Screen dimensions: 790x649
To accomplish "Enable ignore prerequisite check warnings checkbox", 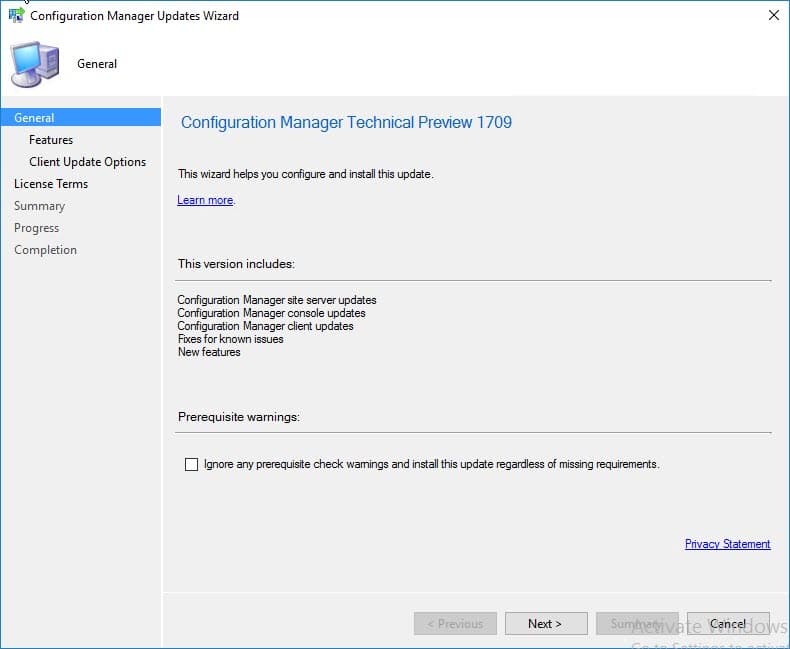I will (x=191, y=464).
